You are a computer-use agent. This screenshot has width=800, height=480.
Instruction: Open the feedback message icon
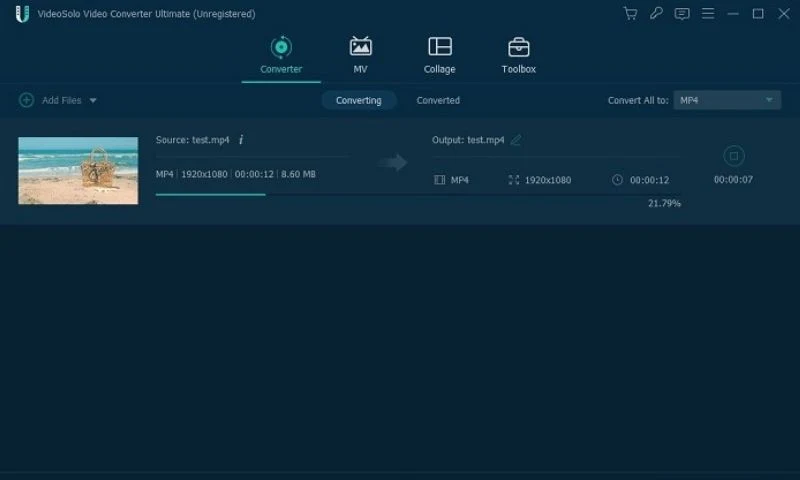pyautogui.click(x=682, y=14)
